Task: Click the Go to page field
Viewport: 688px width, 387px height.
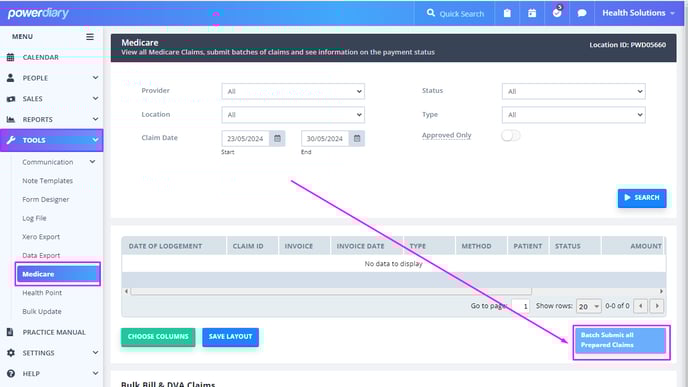Action: pos(520,306)
